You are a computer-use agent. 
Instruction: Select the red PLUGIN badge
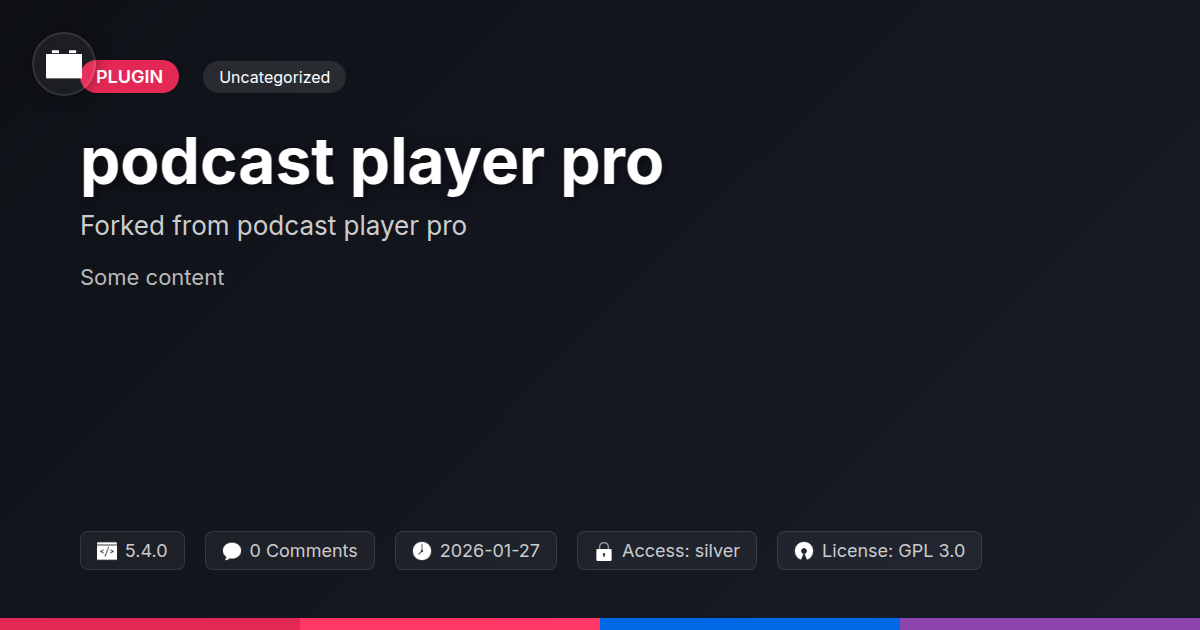[x=130, y=77]
